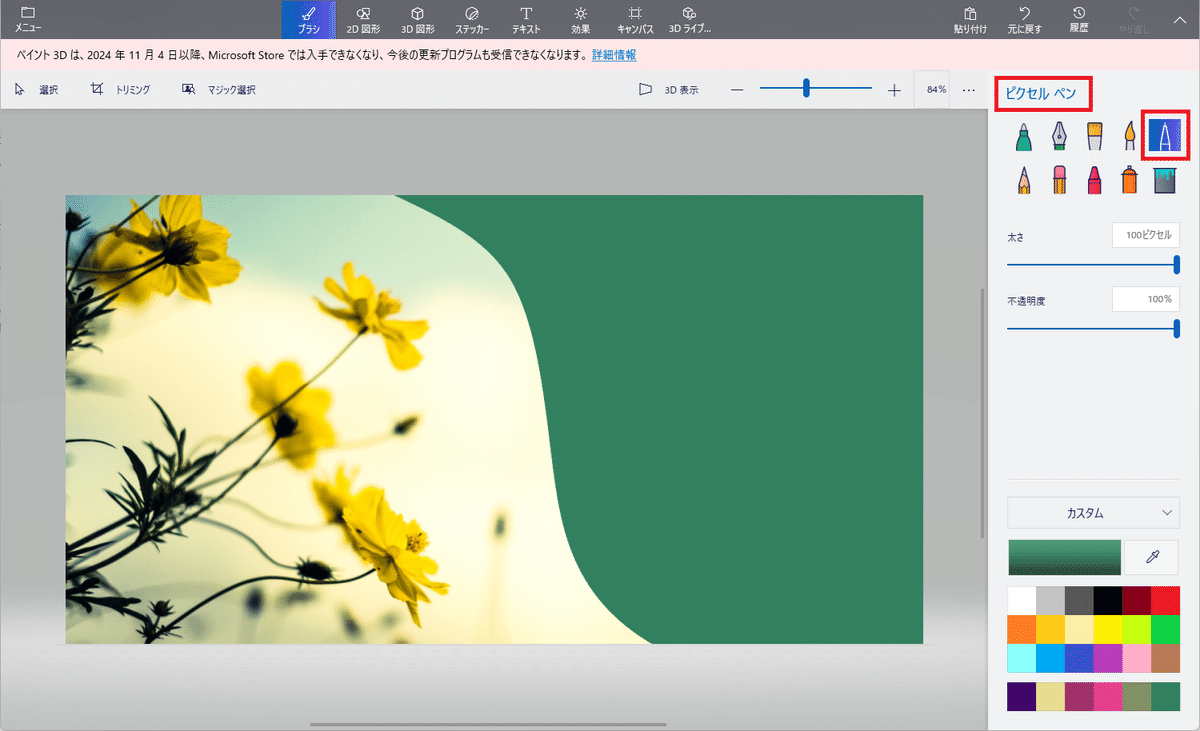Click 元に戻す undo icon
Screen dimensions: 1200x731
click(1024, 19)
